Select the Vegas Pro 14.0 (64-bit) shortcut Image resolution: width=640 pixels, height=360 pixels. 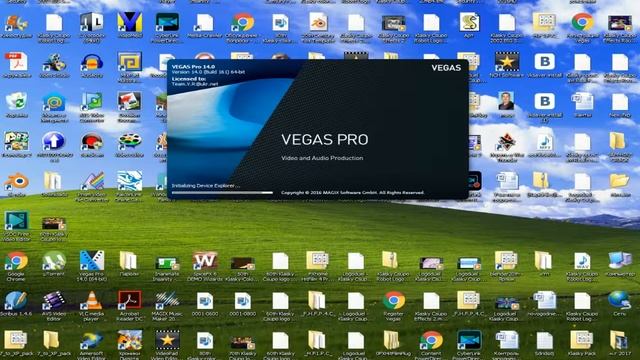92,261
